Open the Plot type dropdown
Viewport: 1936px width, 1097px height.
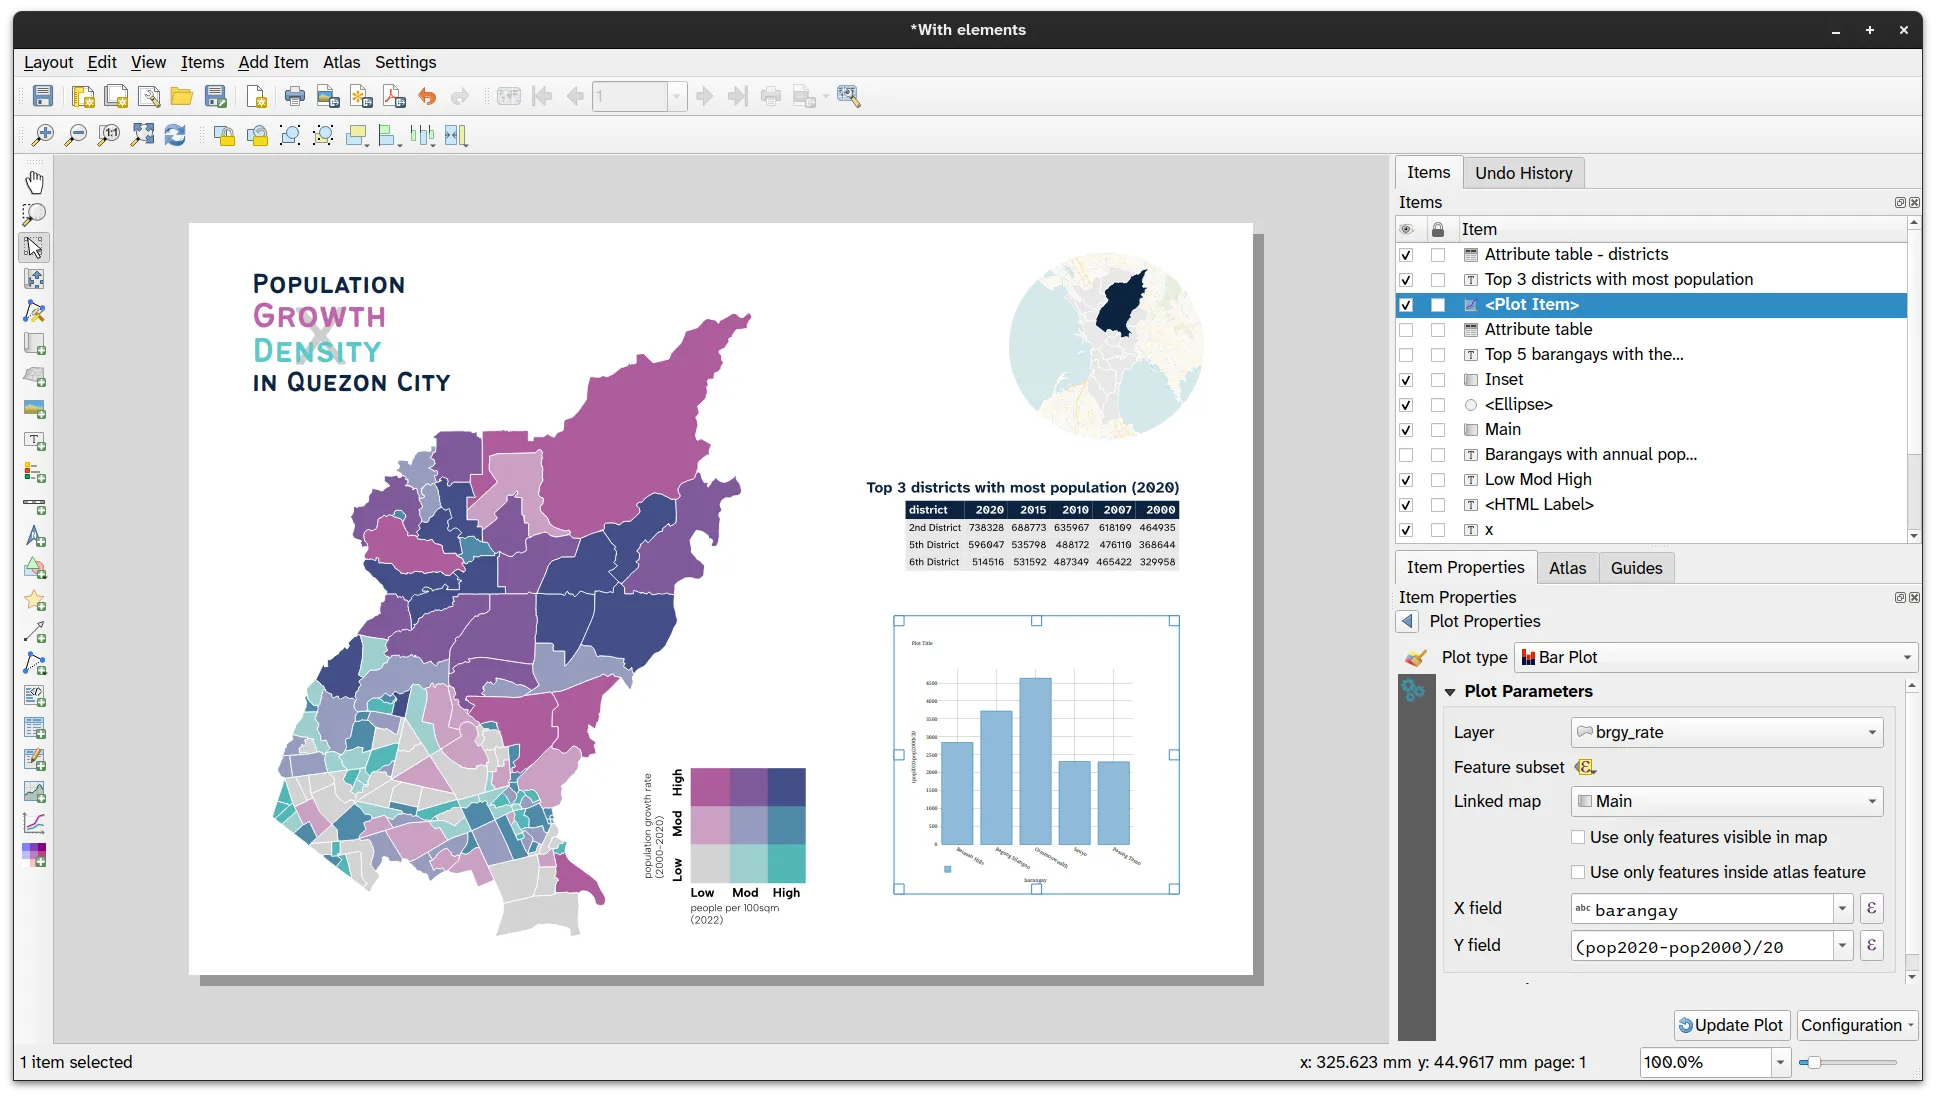(1716, 657)
